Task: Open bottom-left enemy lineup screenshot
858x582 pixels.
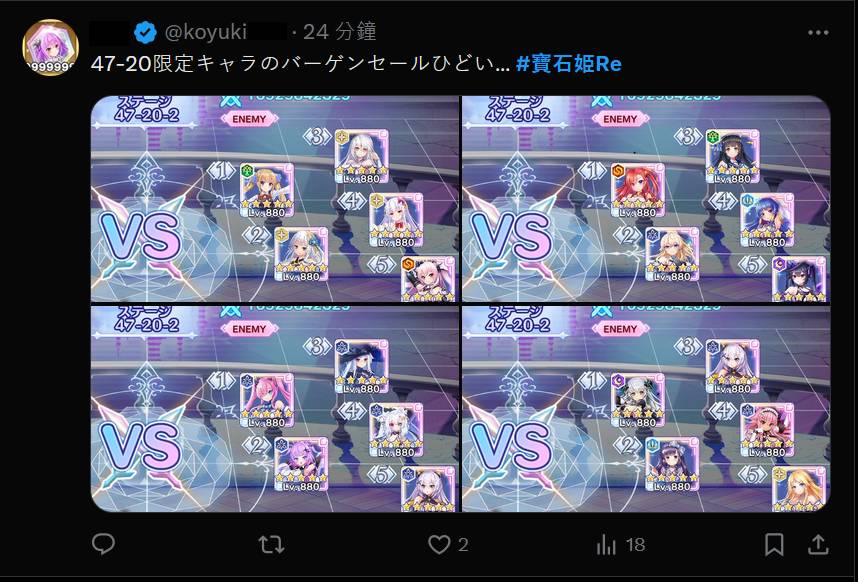Action: point(275,409)
